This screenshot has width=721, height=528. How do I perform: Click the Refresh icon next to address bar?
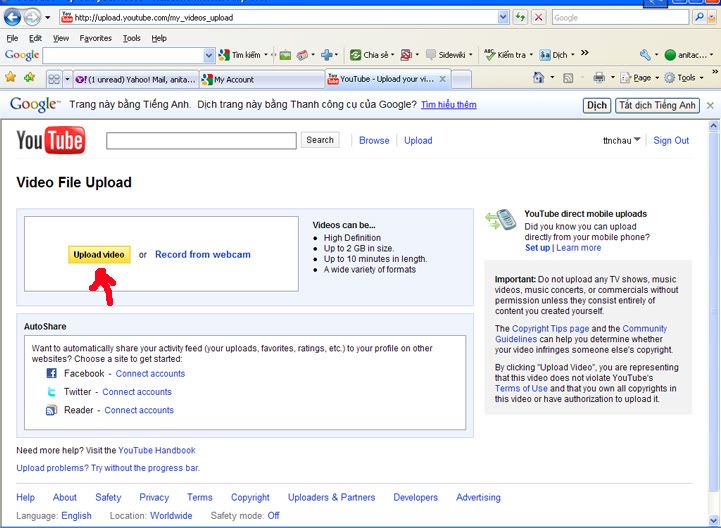[x=520, y=18]
